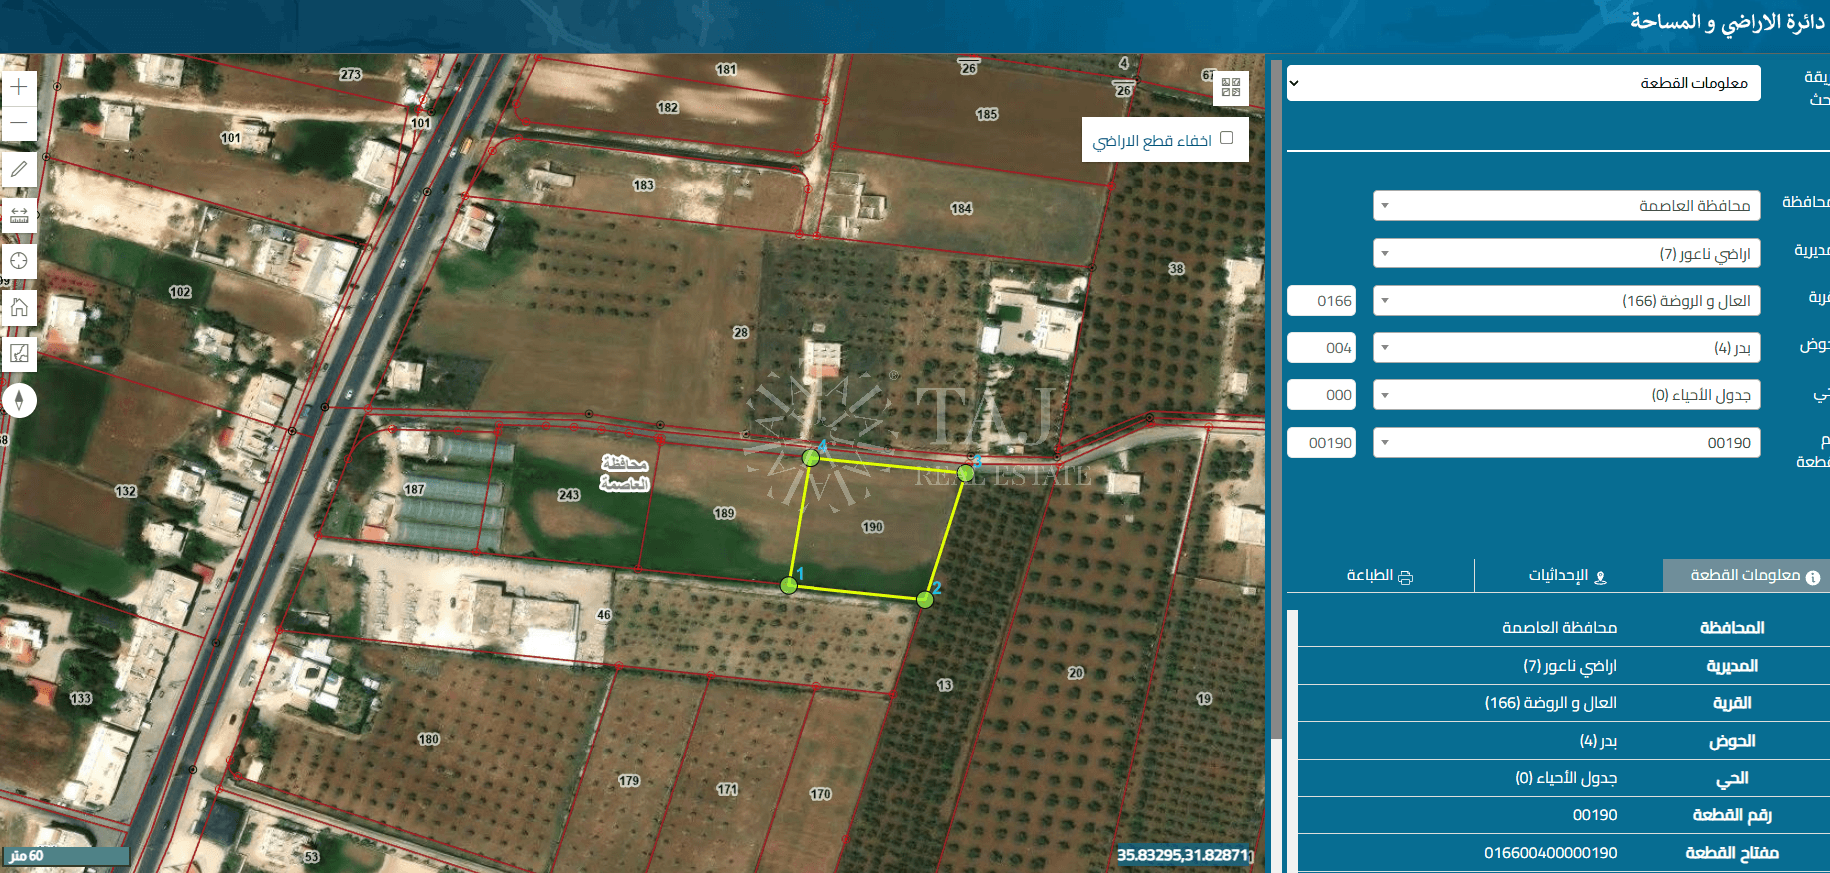The height and width of the screenshot is (873, 1830).
Task: Open the map sheet tool below Home
Action: pyautogui.click(x=19, y=353)
